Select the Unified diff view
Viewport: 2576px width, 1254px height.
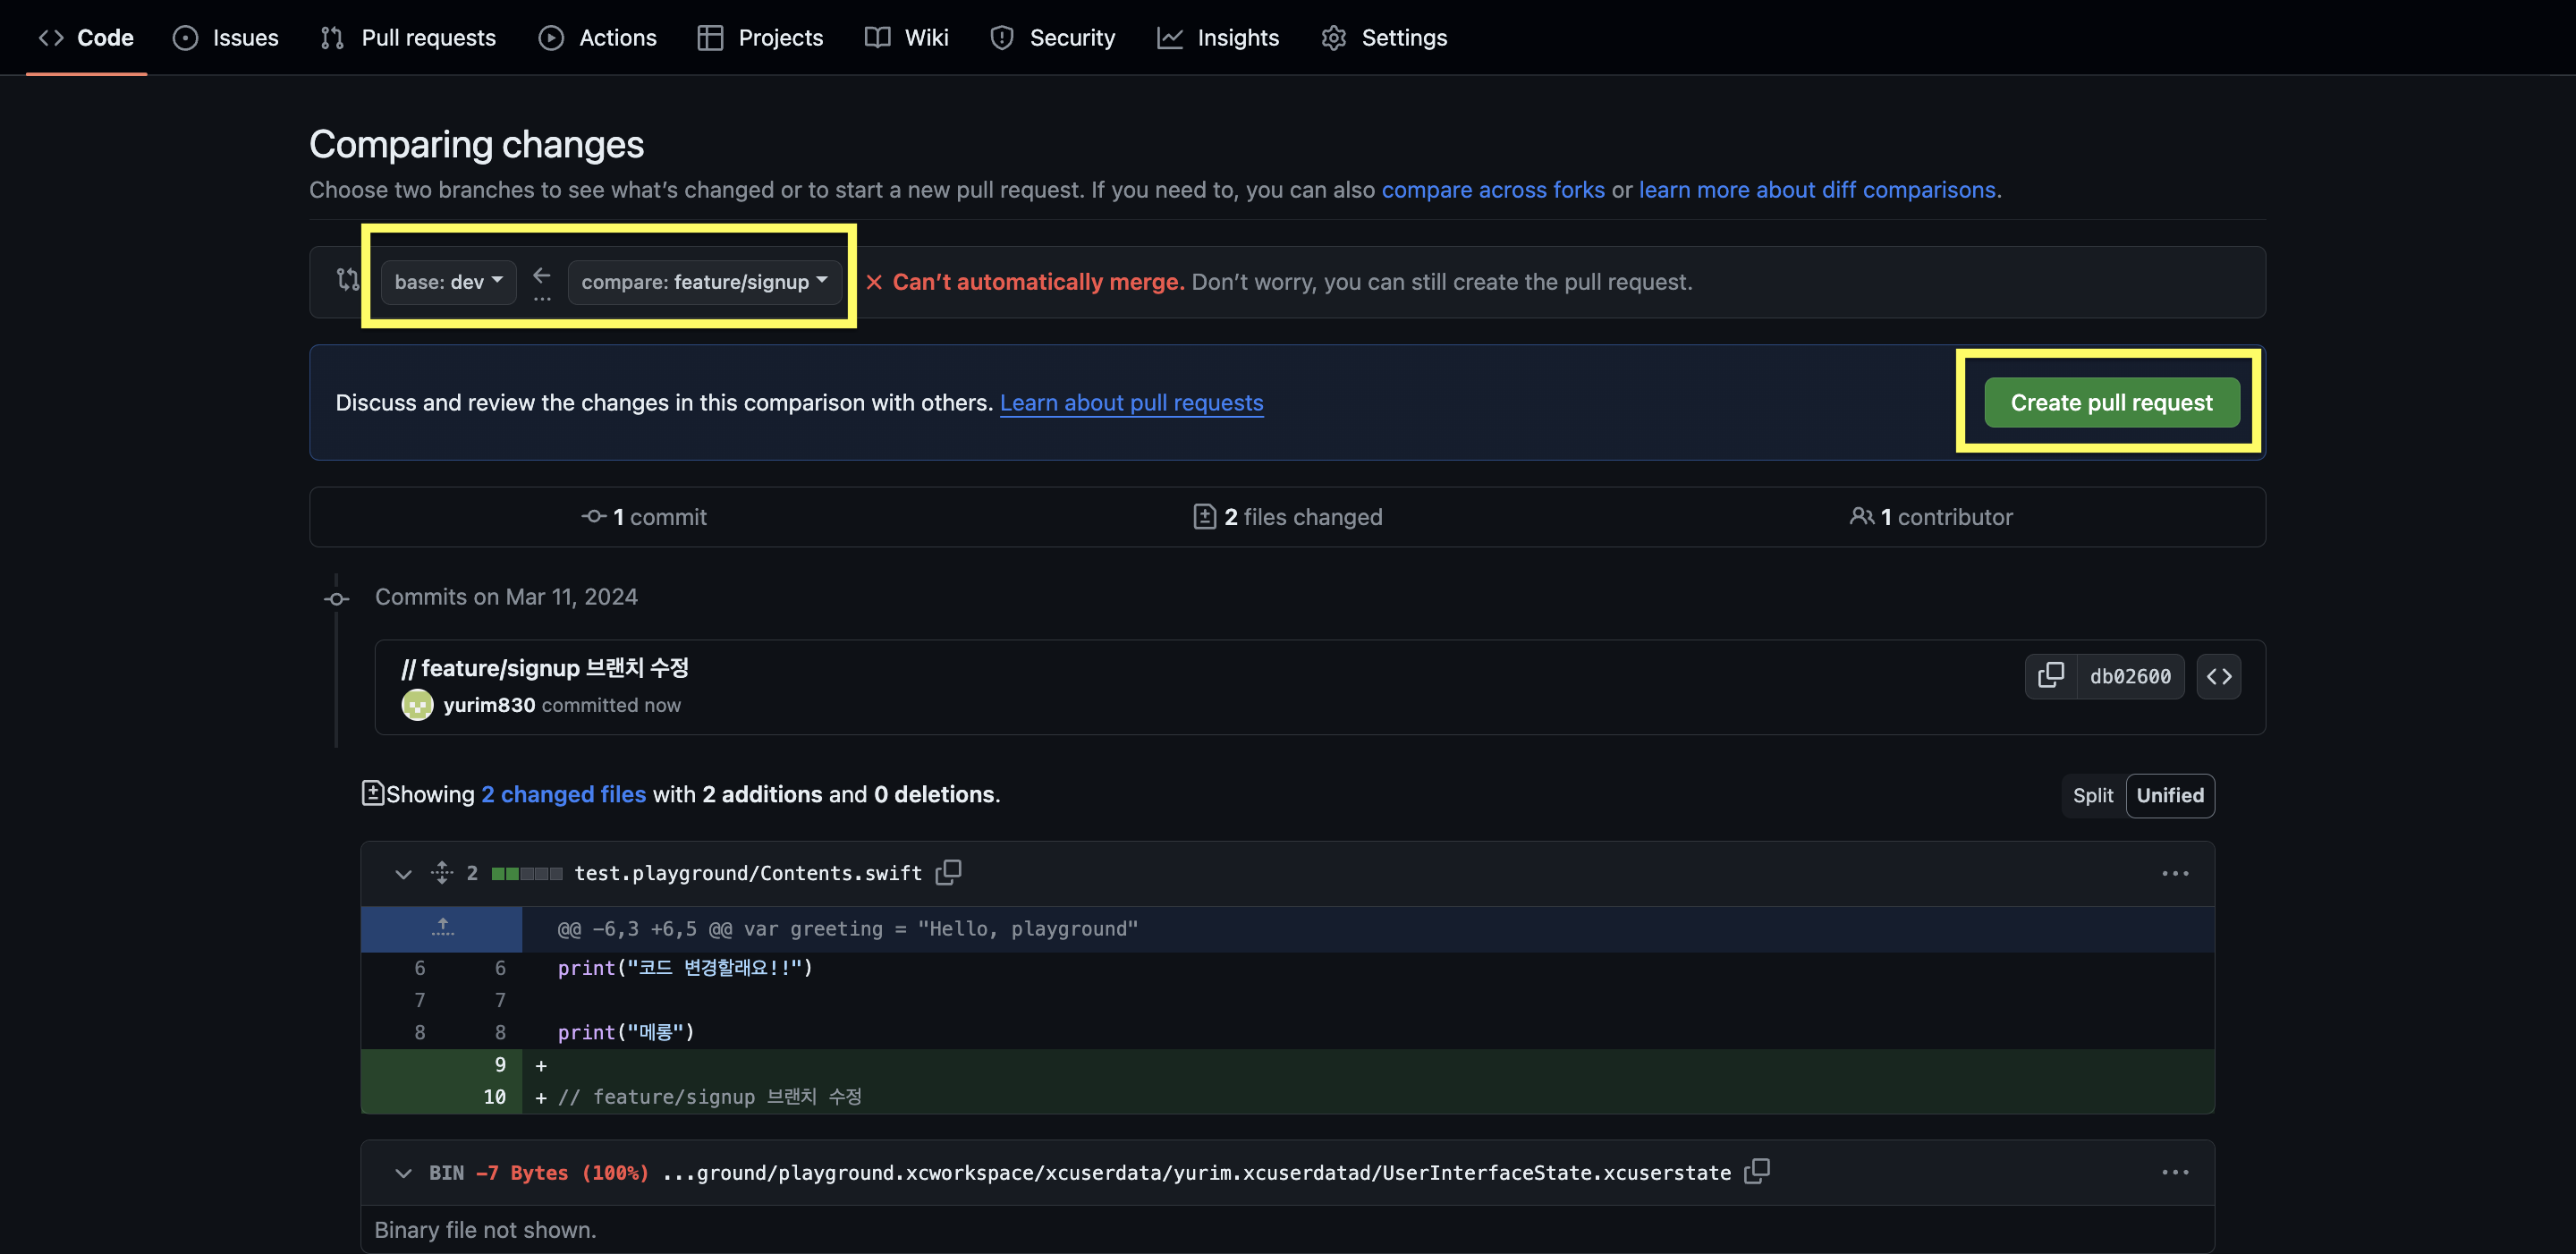[2169, 796]
